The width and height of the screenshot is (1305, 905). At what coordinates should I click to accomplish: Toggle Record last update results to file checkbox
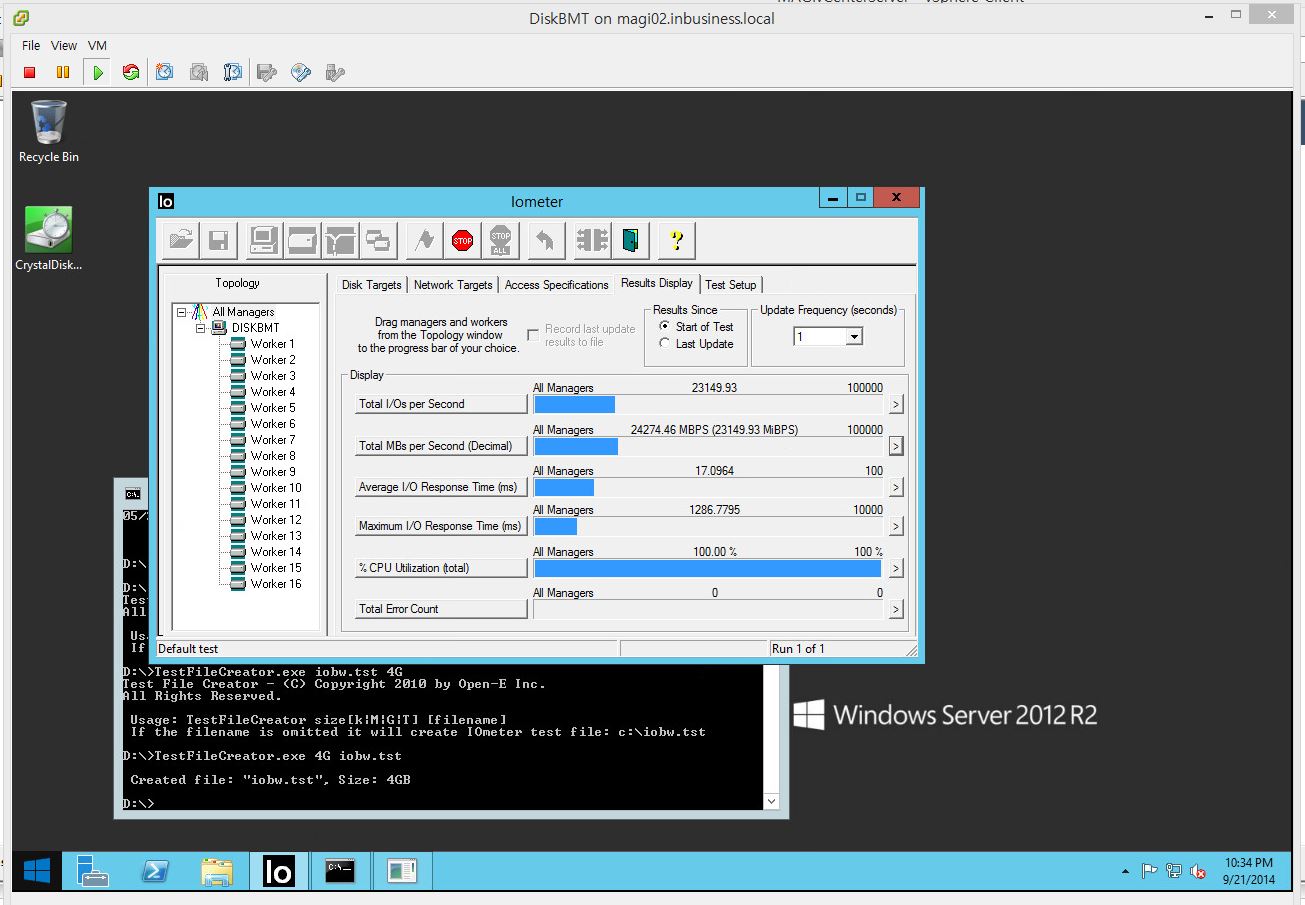(x=533, y=335)
